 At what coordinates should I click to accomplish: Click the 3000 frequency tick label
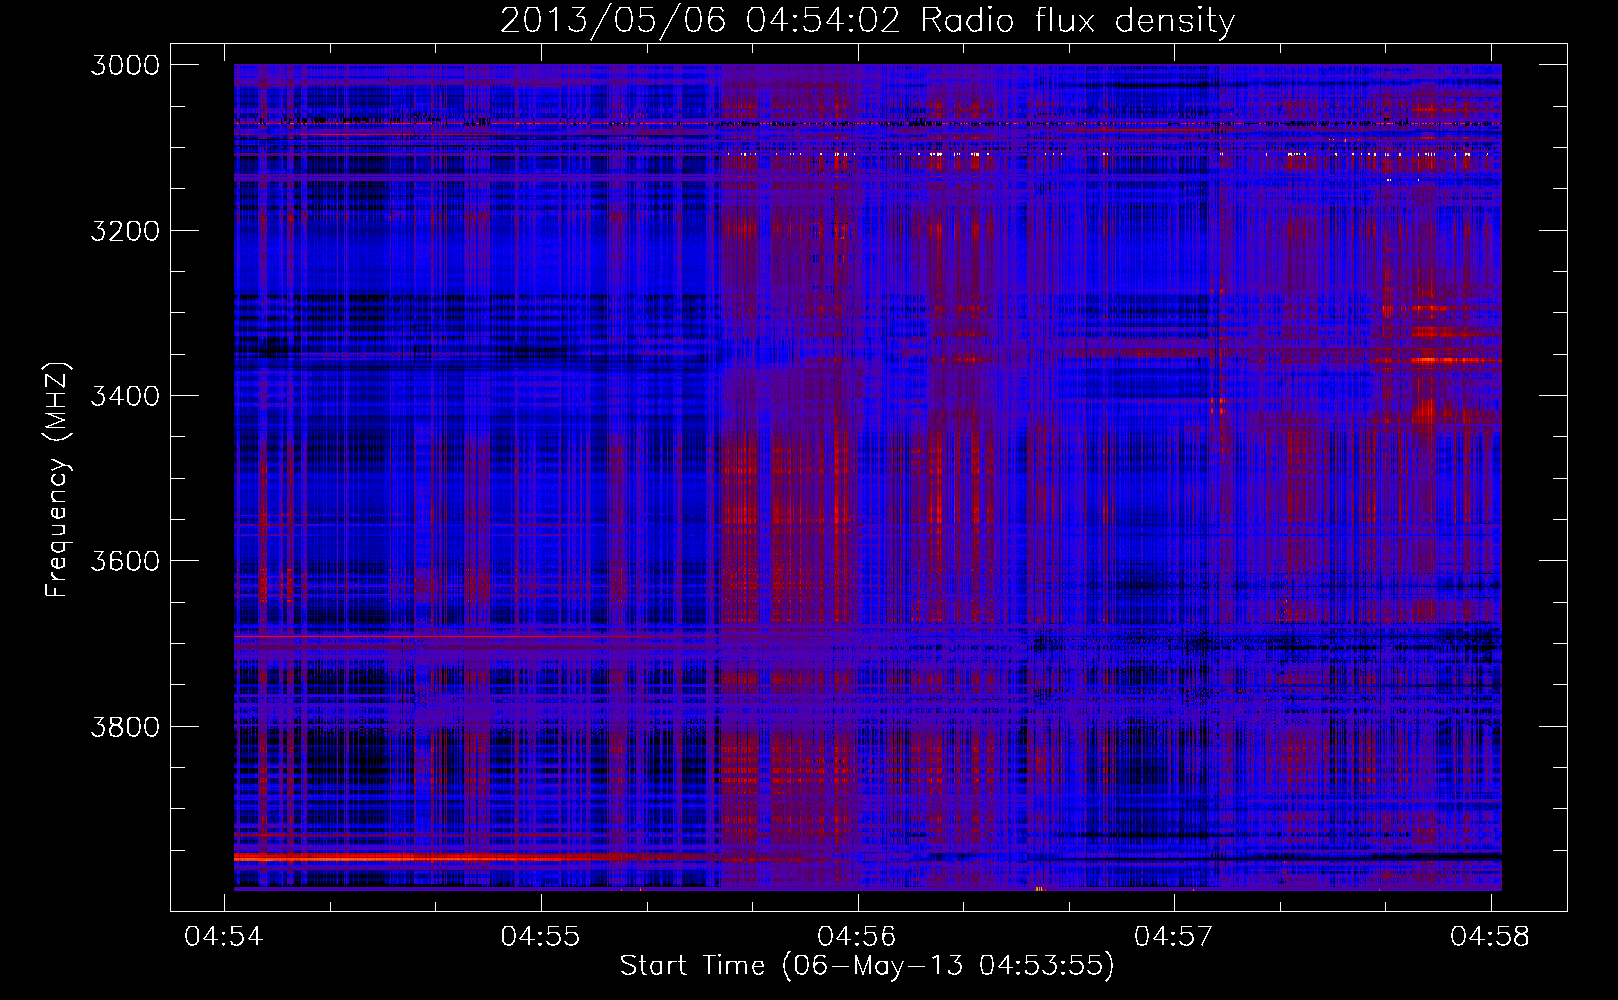[x=125, y=65]
